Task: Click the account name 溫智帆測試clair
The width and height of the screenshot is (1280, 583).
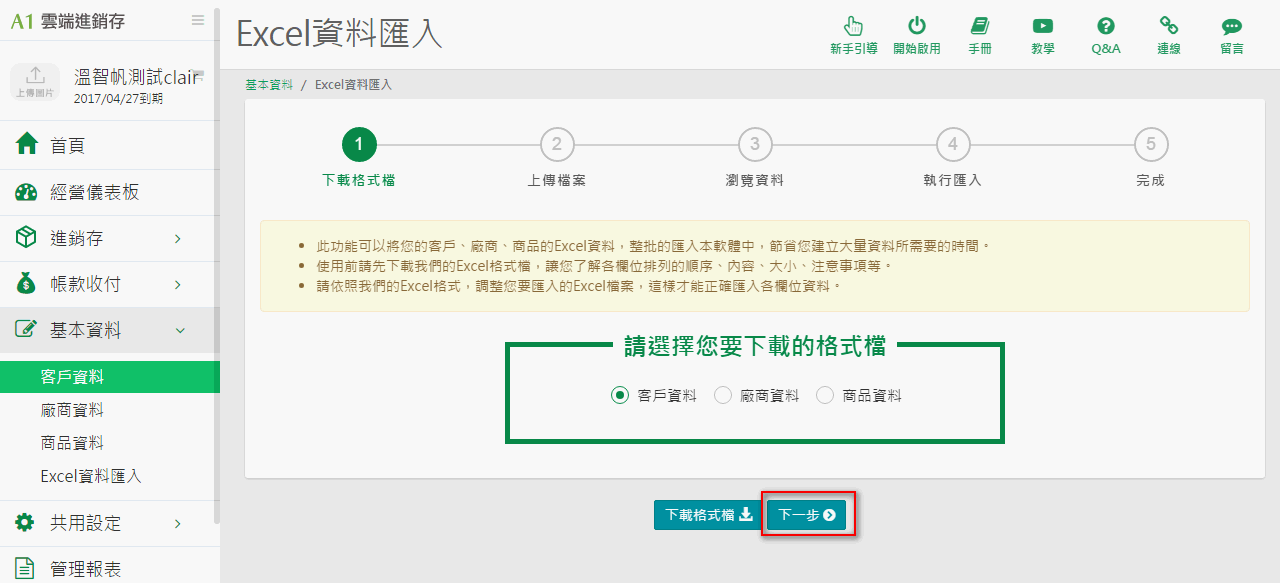Action: click(x=135, y=77)
